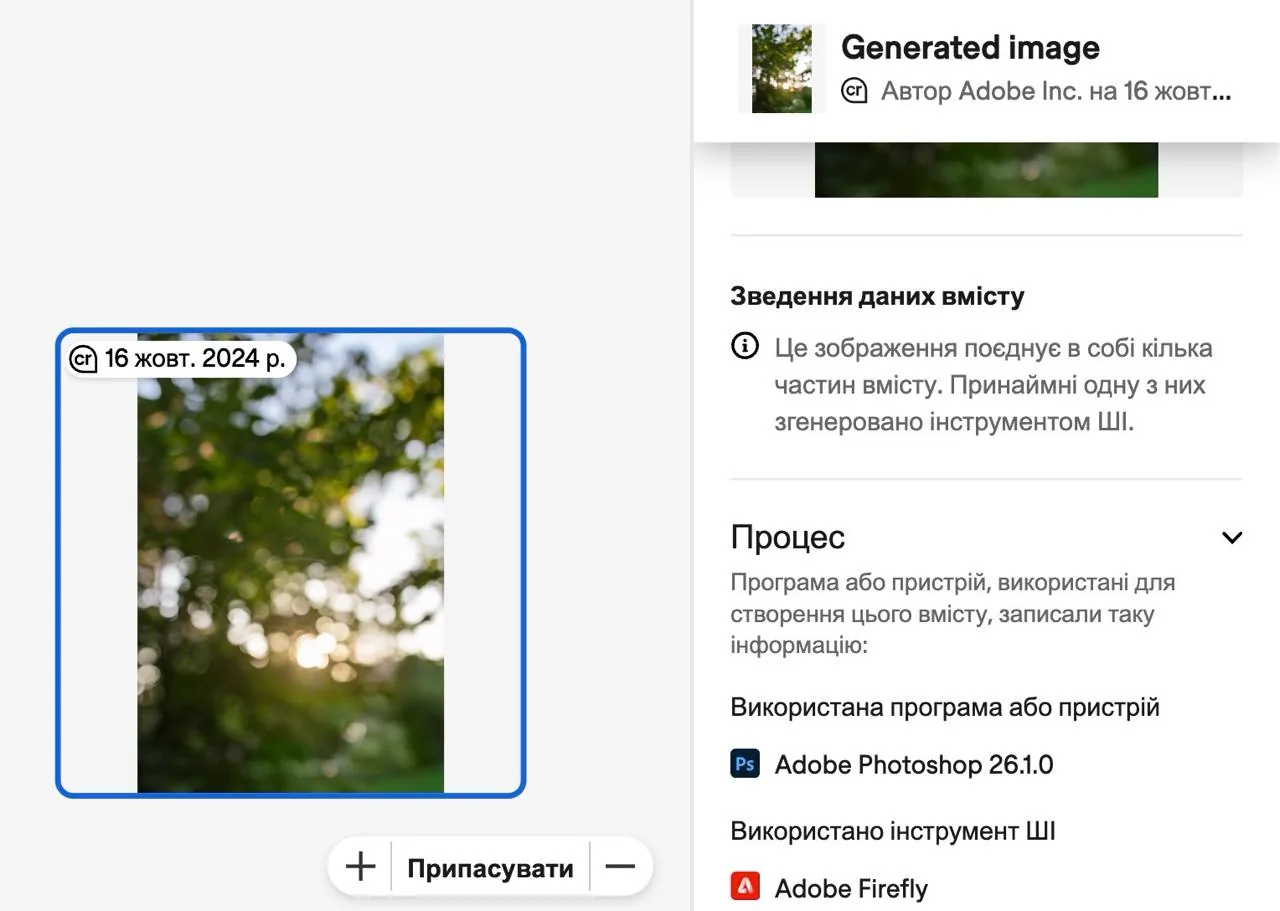Viewport: 1280px width, 911px height.
Task: Click the Adobe Photoshop icon
Action: coord(745,765)
